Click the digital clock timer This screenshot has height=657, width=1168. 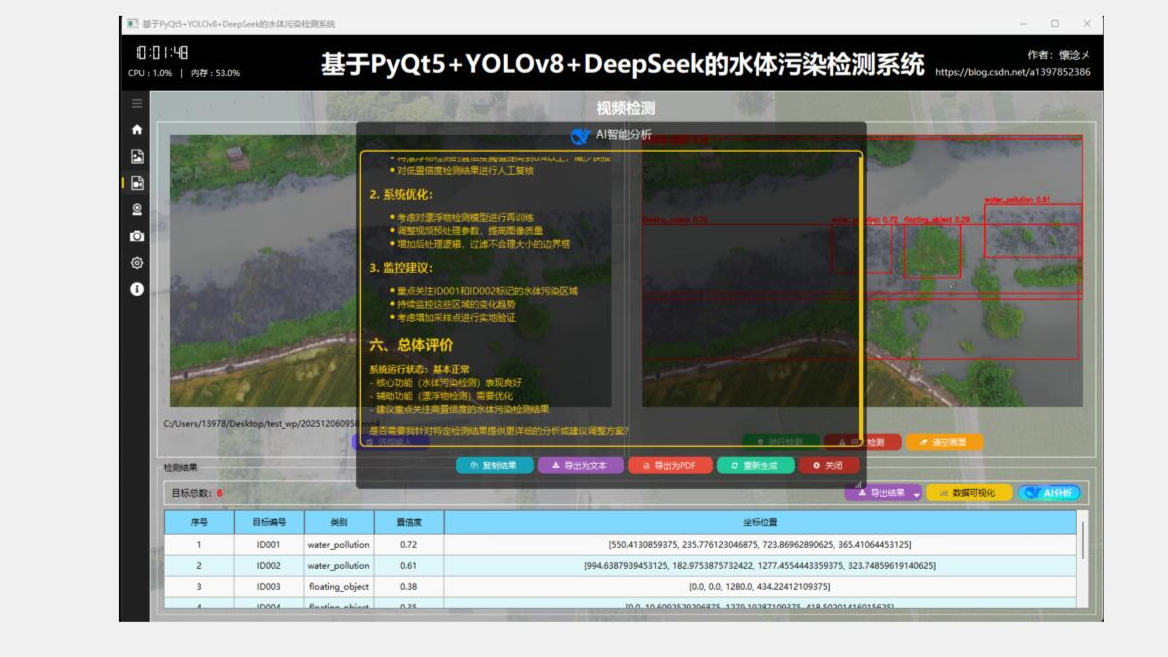click(162, 52)
